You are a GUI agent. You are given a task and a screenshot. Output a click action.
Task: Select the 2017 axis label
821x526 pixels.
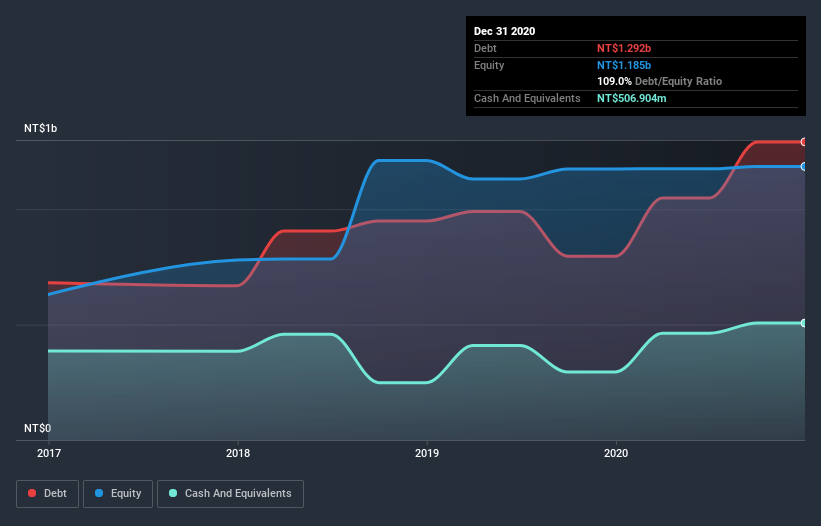coord(49,453)
